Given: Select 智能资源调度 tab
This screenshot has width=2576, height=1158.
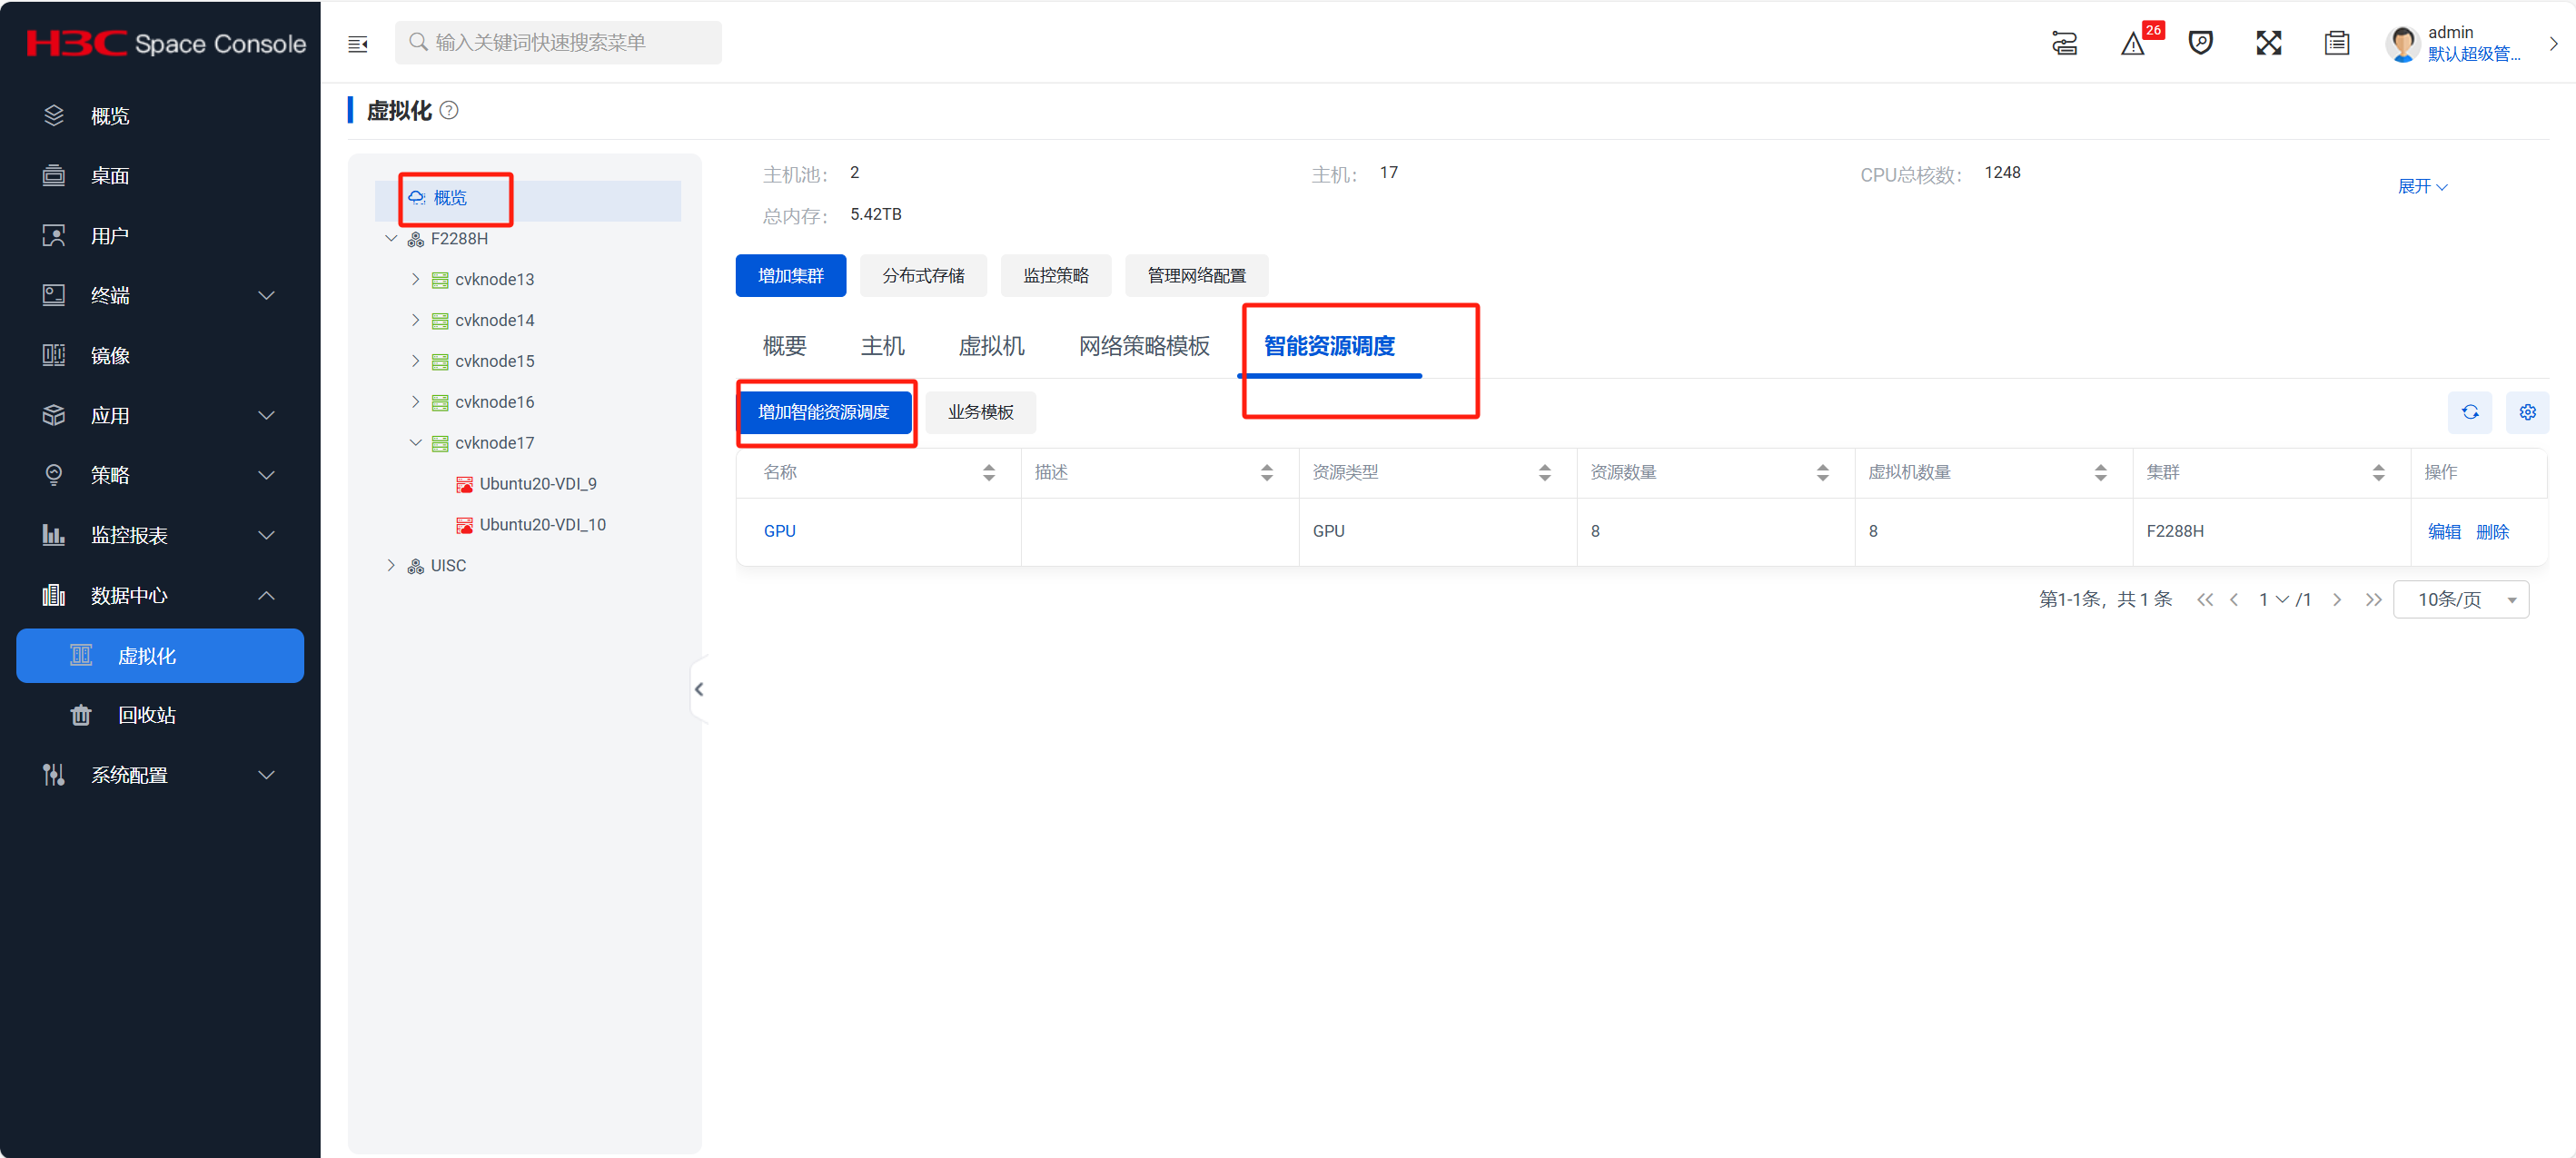Looking at the screenshot, I should [1329, 346].
